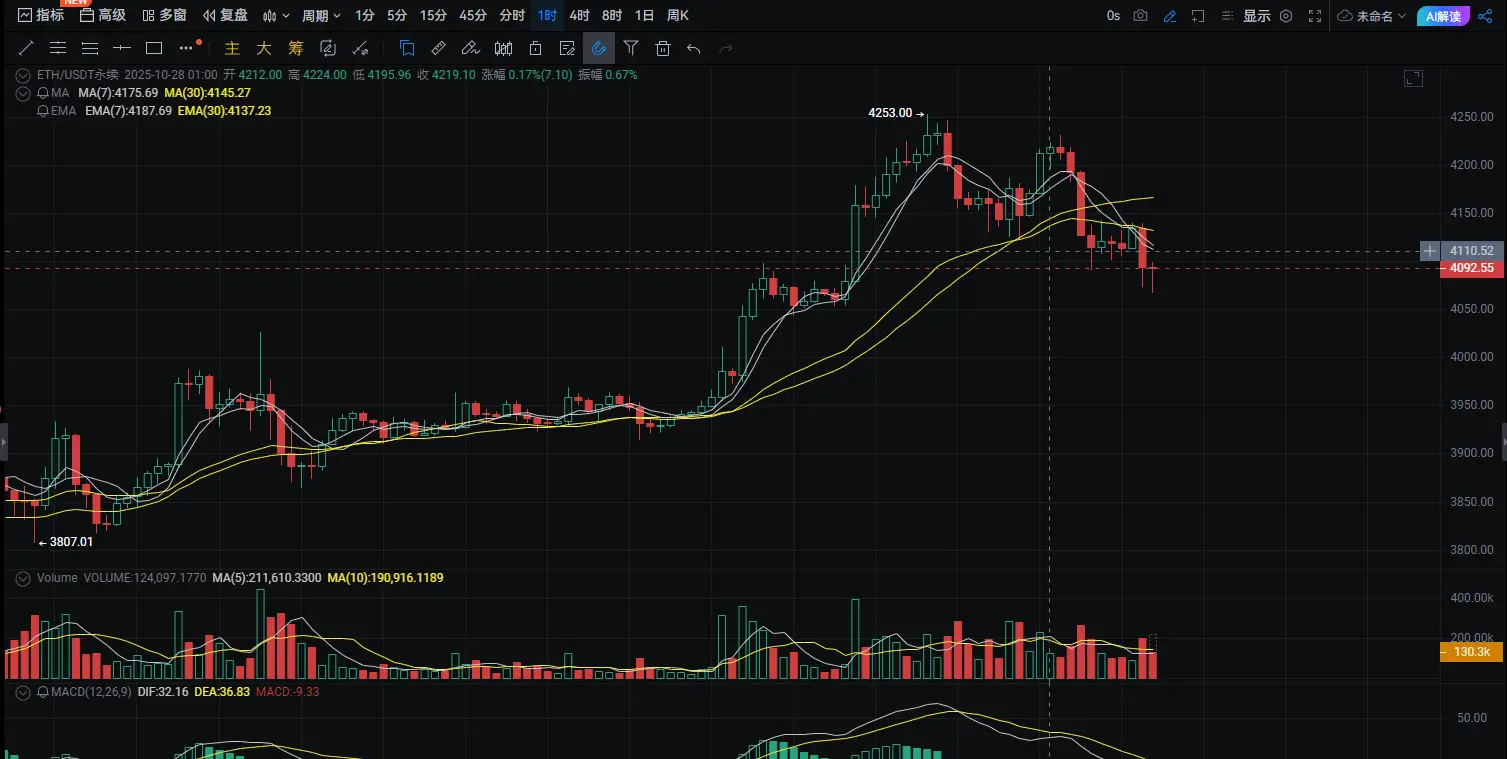Toggle the blue drawing pencil toolbar

tap(1169, 15)
